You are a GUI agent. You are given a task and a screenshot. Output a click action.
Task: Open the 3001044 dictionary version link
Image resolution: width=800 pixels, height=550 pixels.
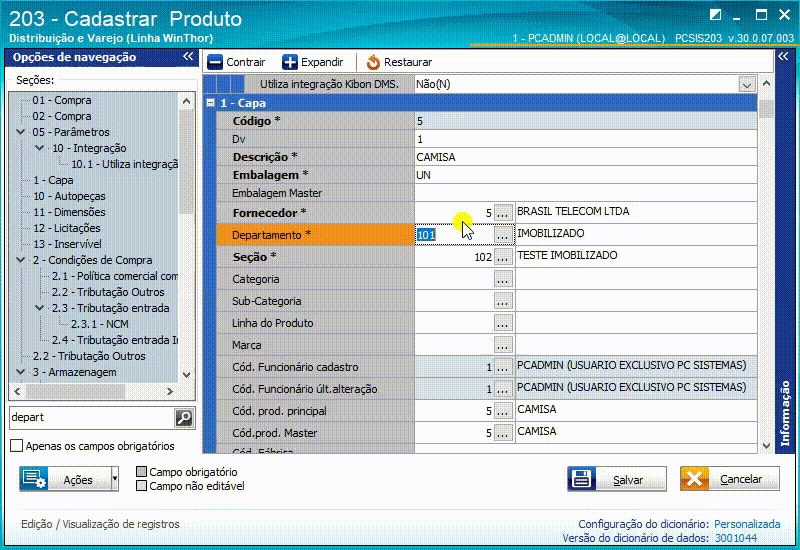(x=736, y=538)
